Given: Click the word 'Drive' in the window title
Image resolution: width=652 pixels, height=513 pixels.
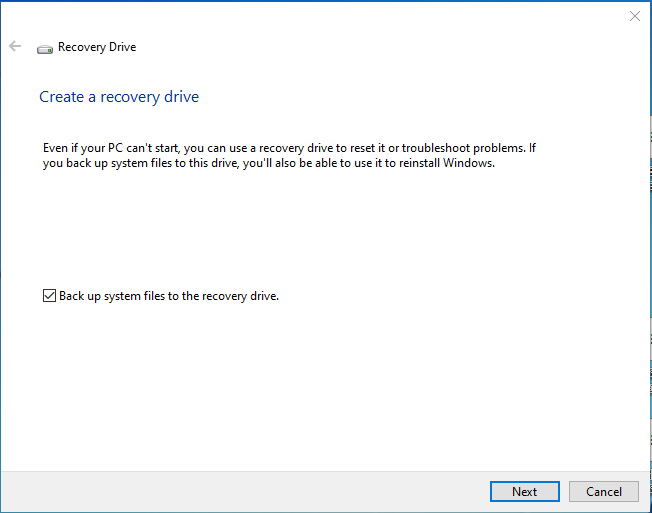Looking at the screenshot, I should [120, 47].
